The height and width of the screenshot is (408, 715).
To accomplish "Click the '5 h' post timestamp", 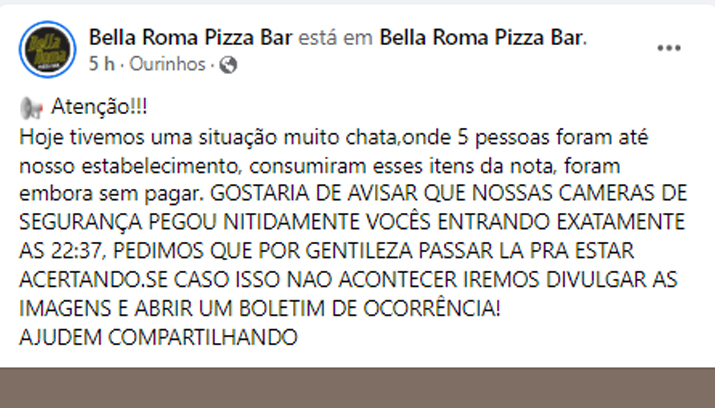I will [x=101, y=64].
